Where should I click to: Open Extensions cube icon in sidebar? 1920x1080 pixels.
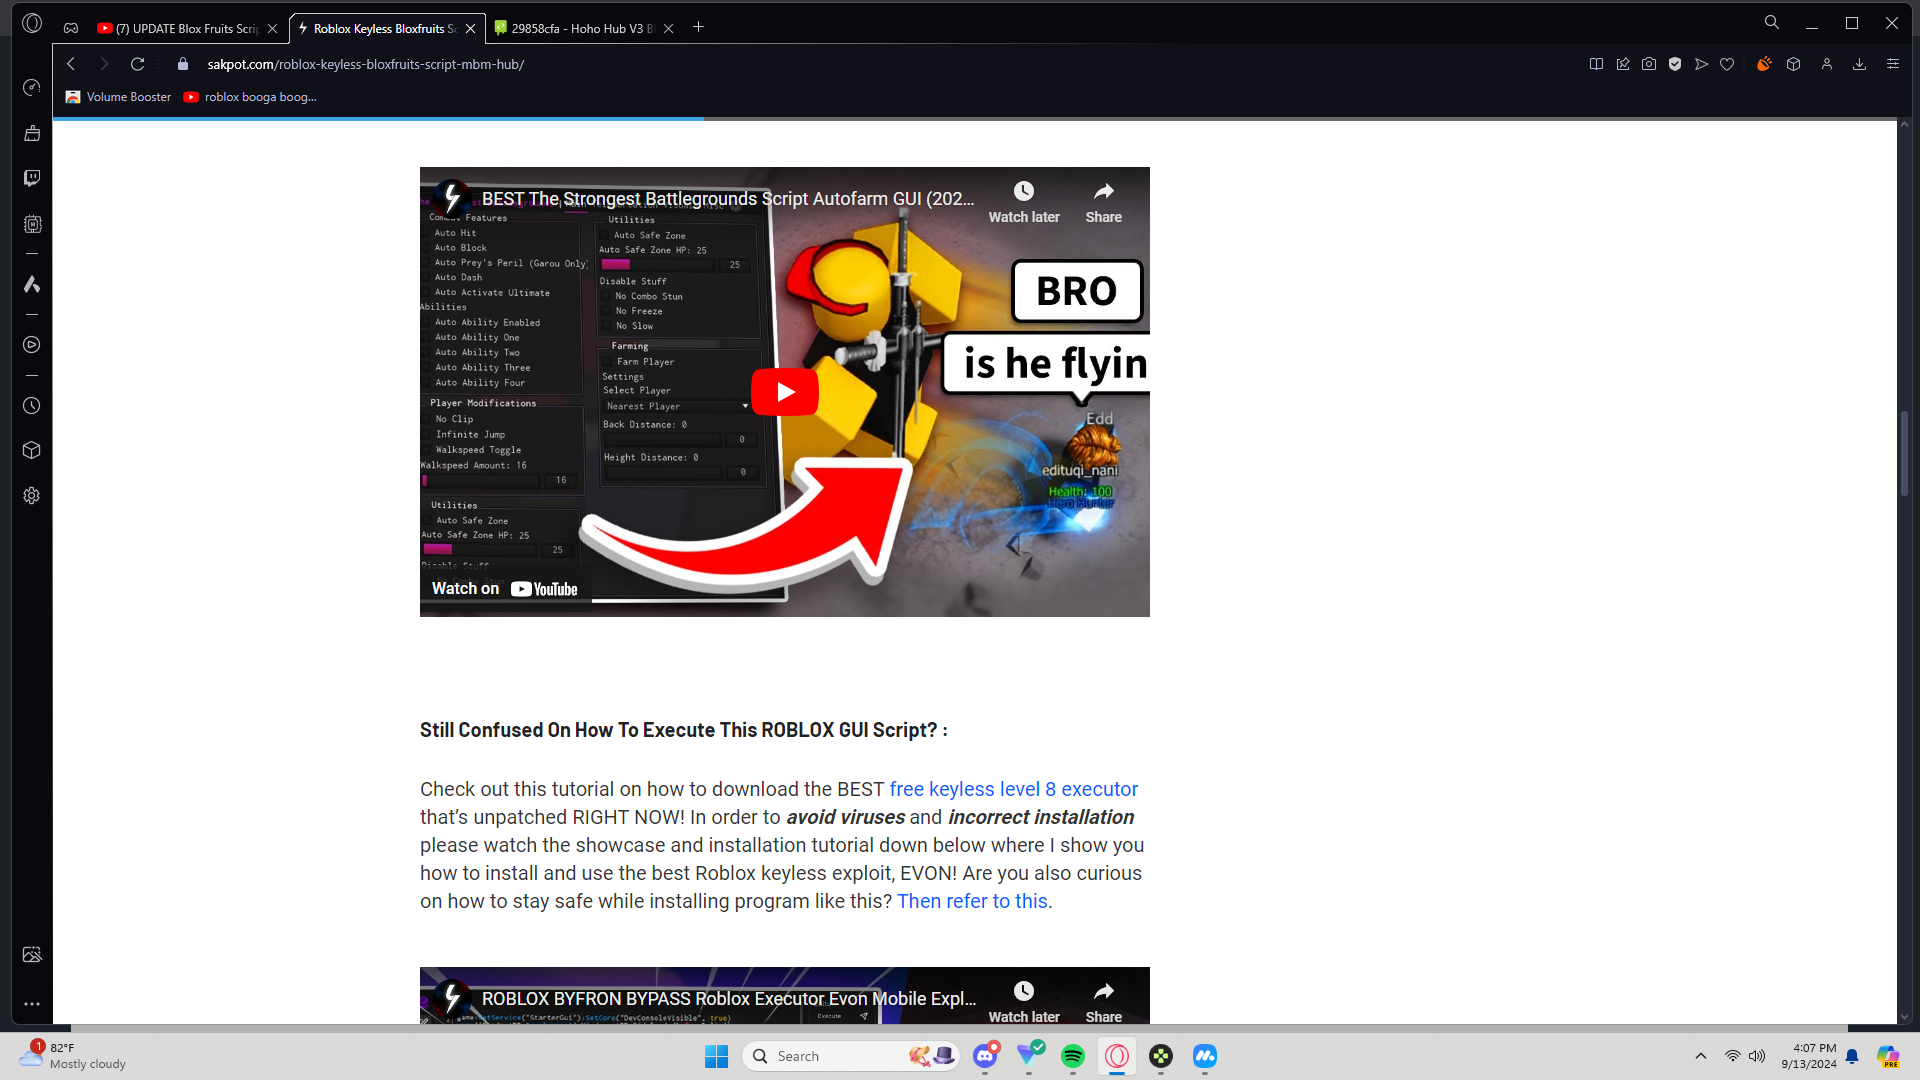(32, 450)
